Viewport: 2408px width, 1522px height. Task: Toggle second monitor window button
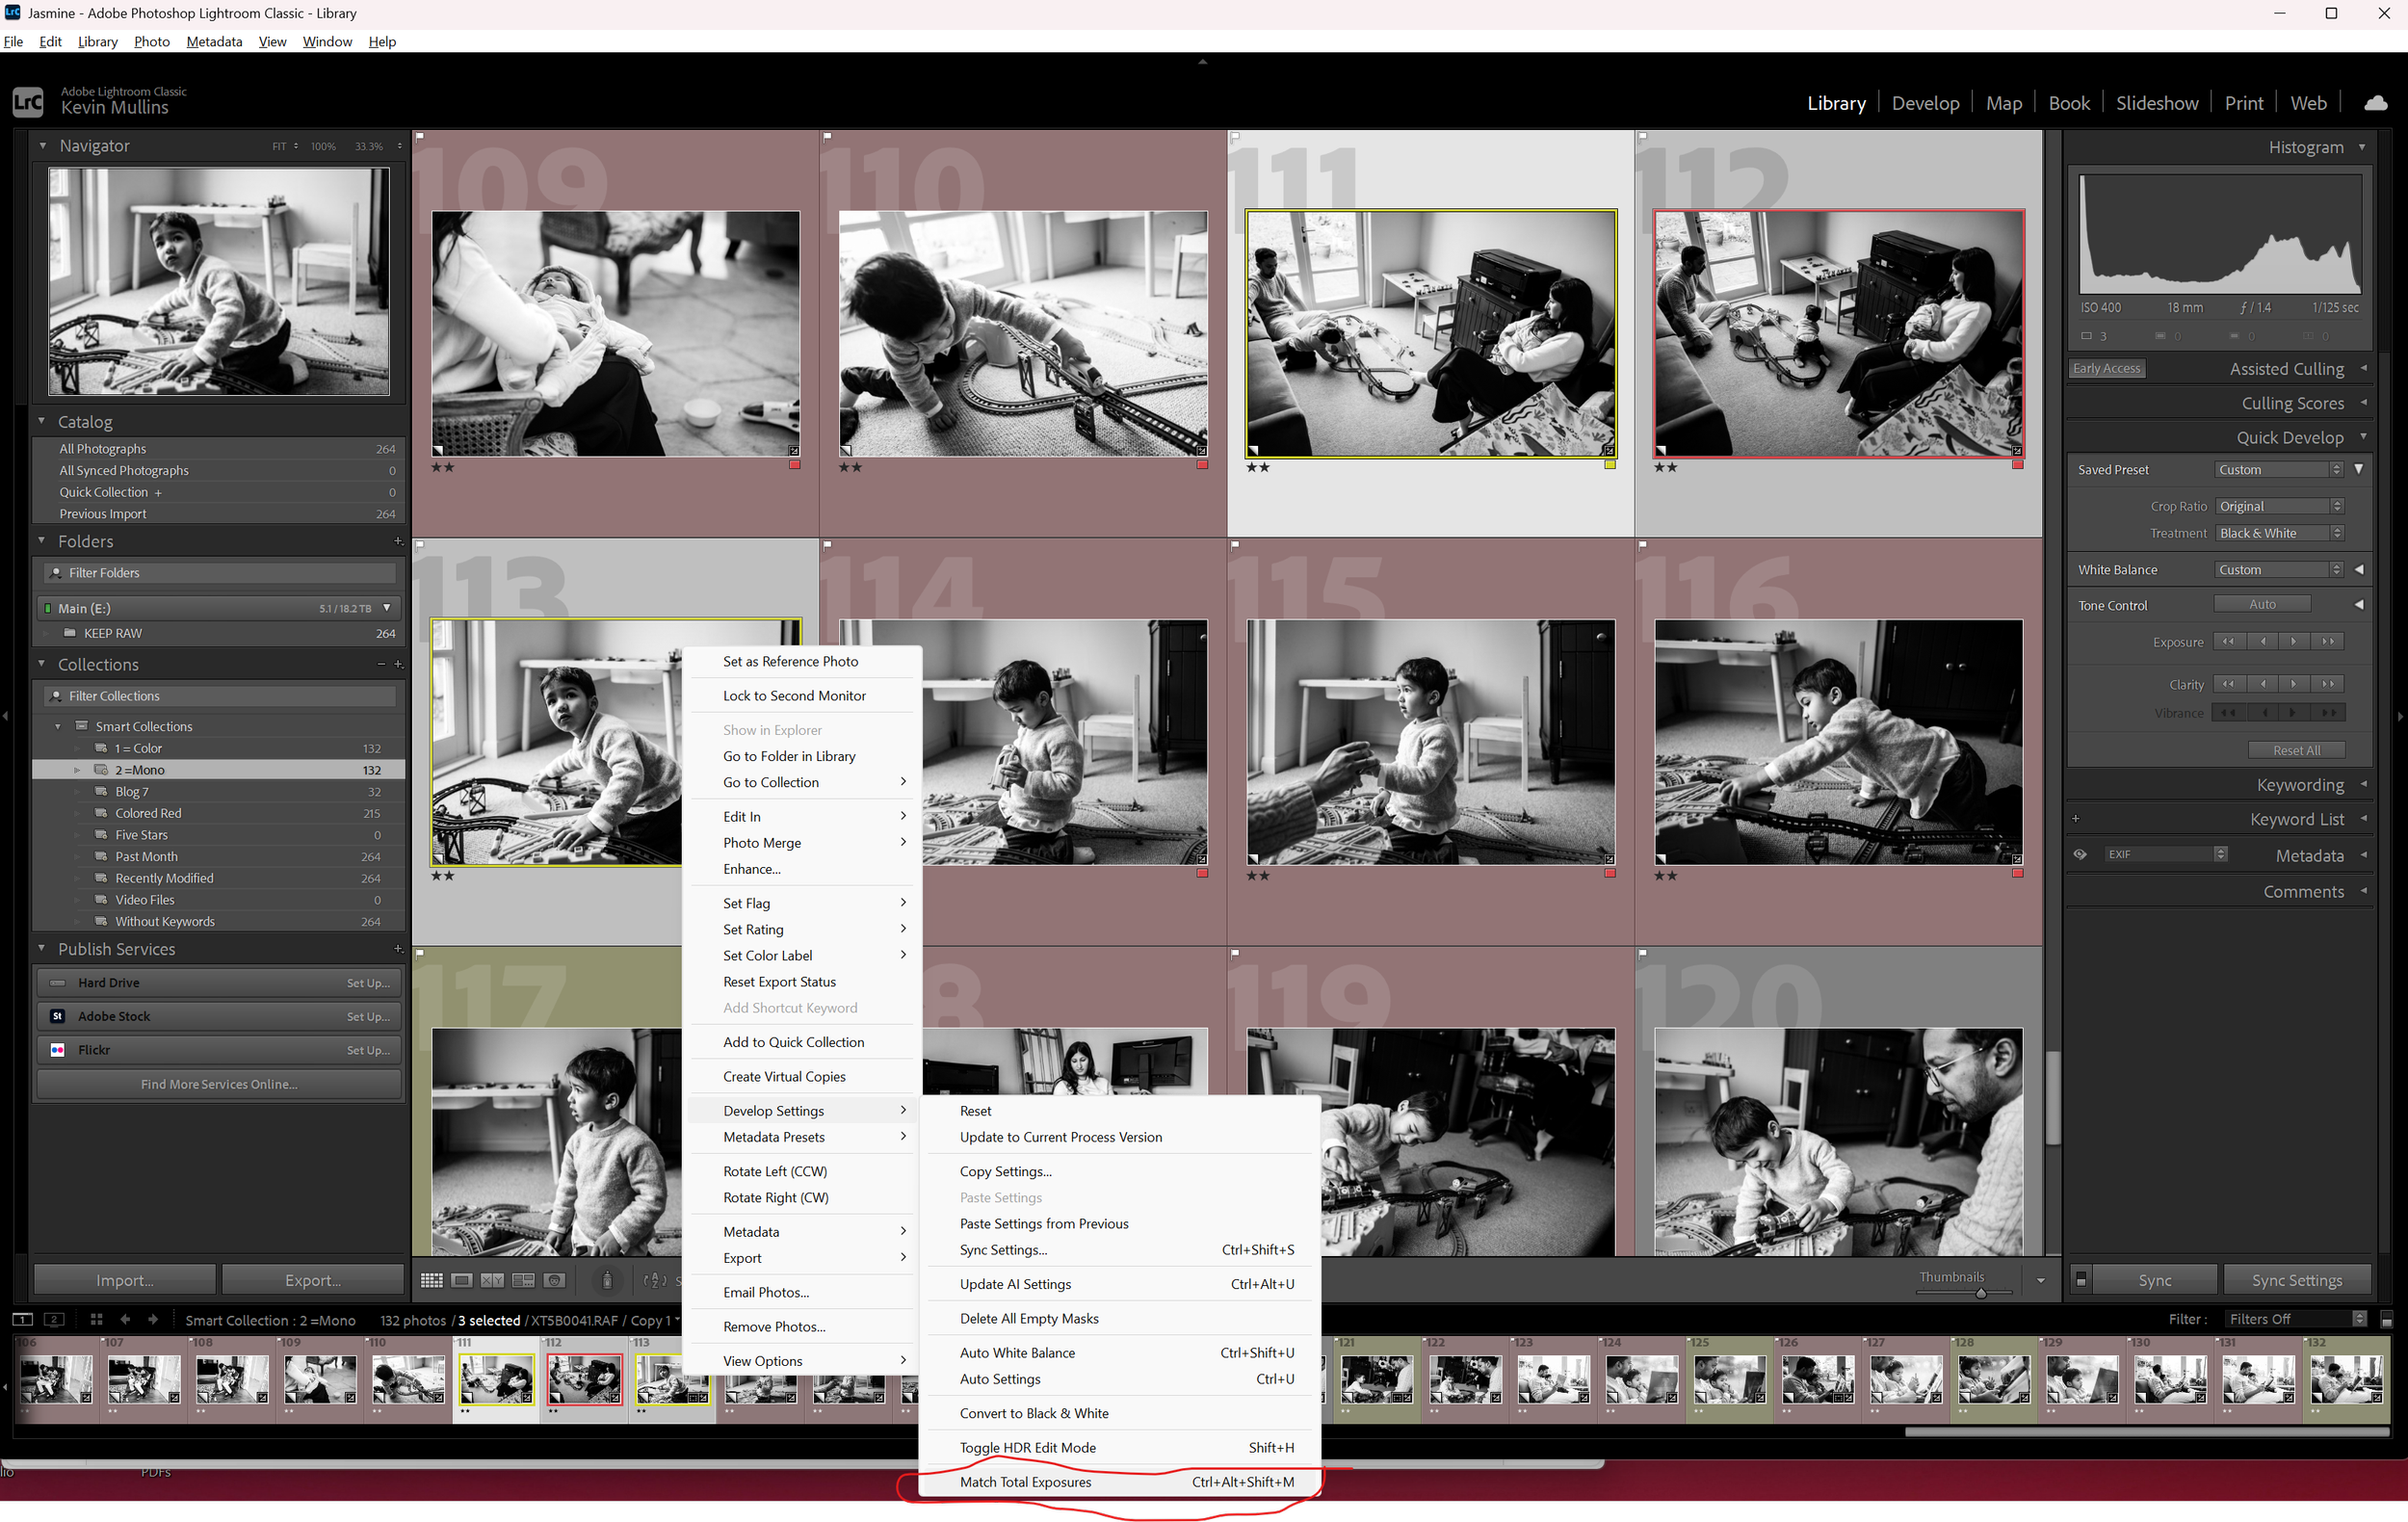coord(52,1320)
